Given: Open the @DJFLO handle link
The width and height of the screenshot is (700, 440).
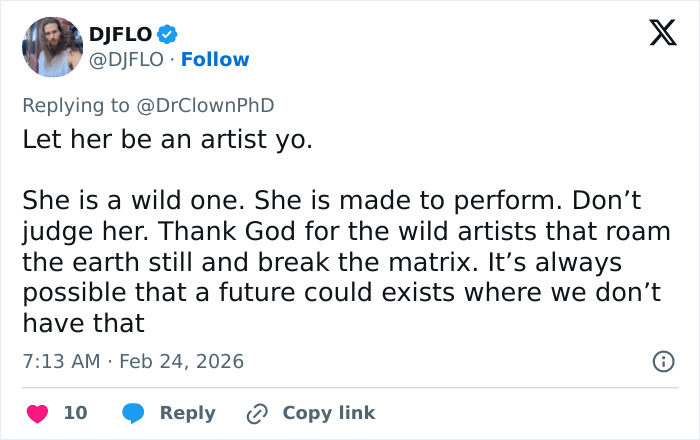Looking at the screenshot, I should click(126, 60).
